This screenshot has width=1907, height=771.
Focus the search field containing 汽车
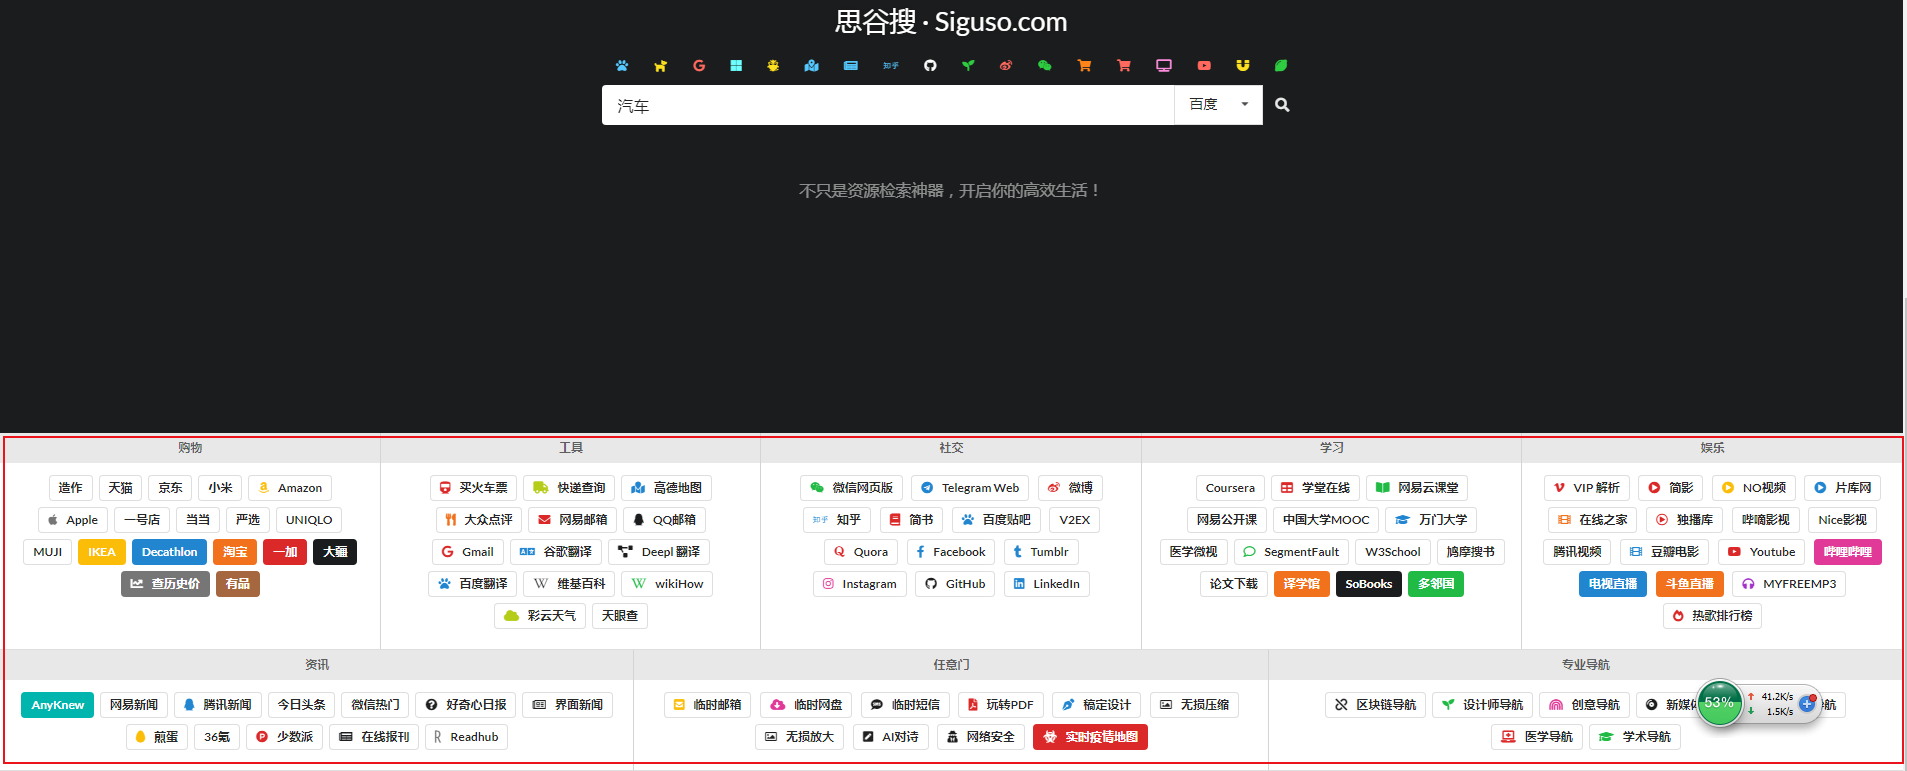pos(888,105)
